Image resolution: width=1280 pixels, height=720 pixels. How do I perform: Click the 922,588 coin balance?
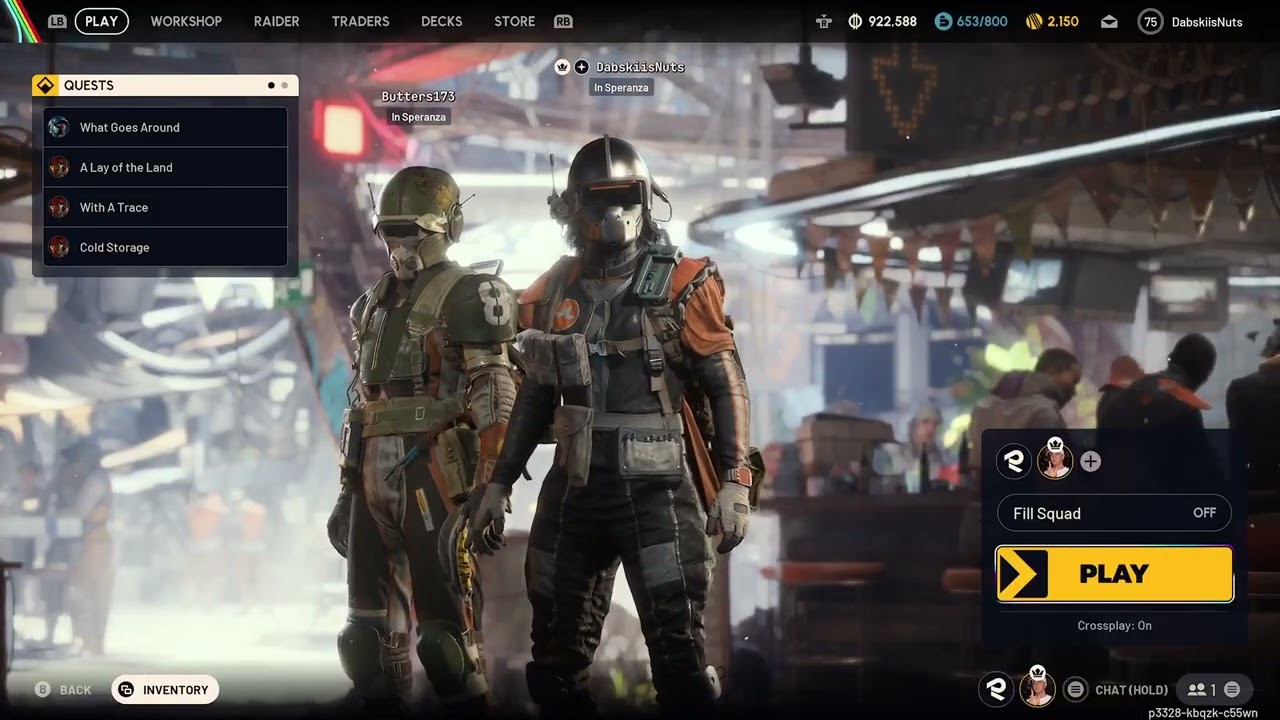click(x=892, y=21)
